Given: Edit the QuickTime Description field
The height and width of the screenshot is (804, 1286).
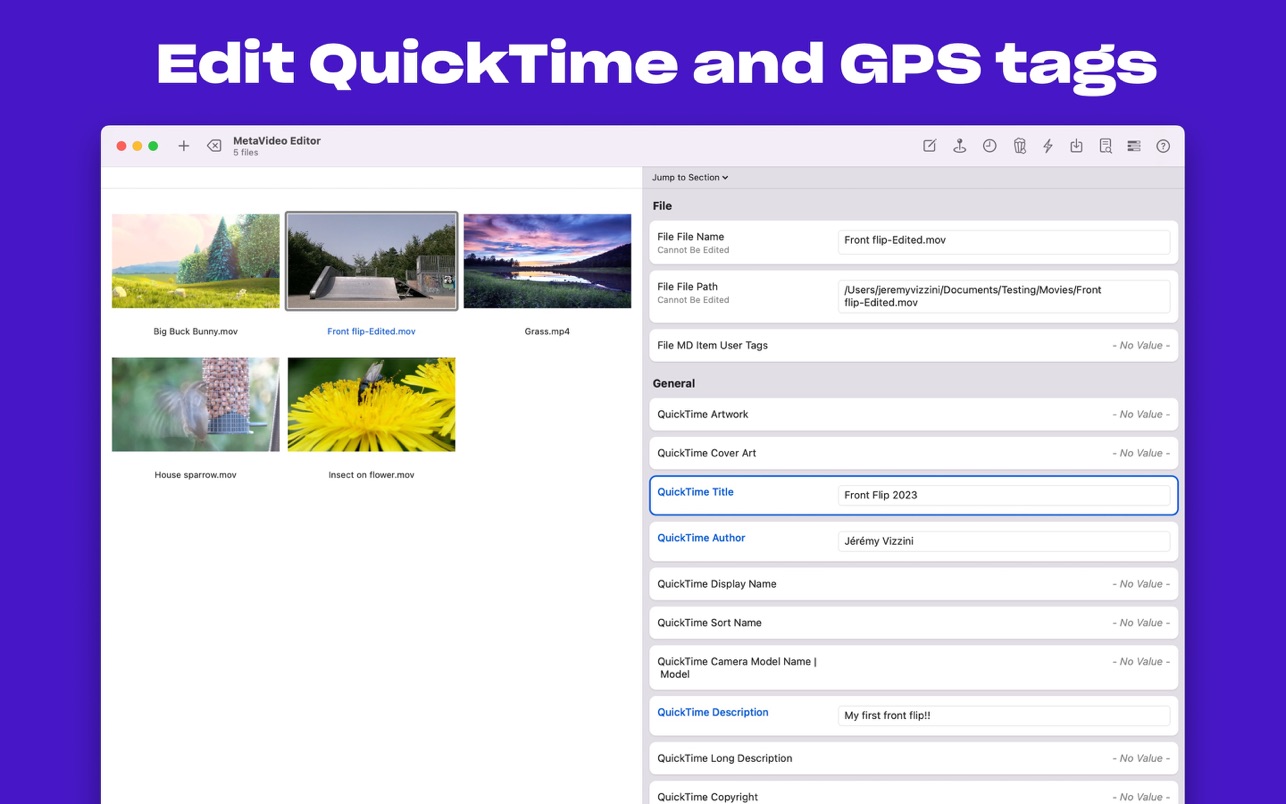Looking at the screenshot, I should click(x=1003, y=716).
